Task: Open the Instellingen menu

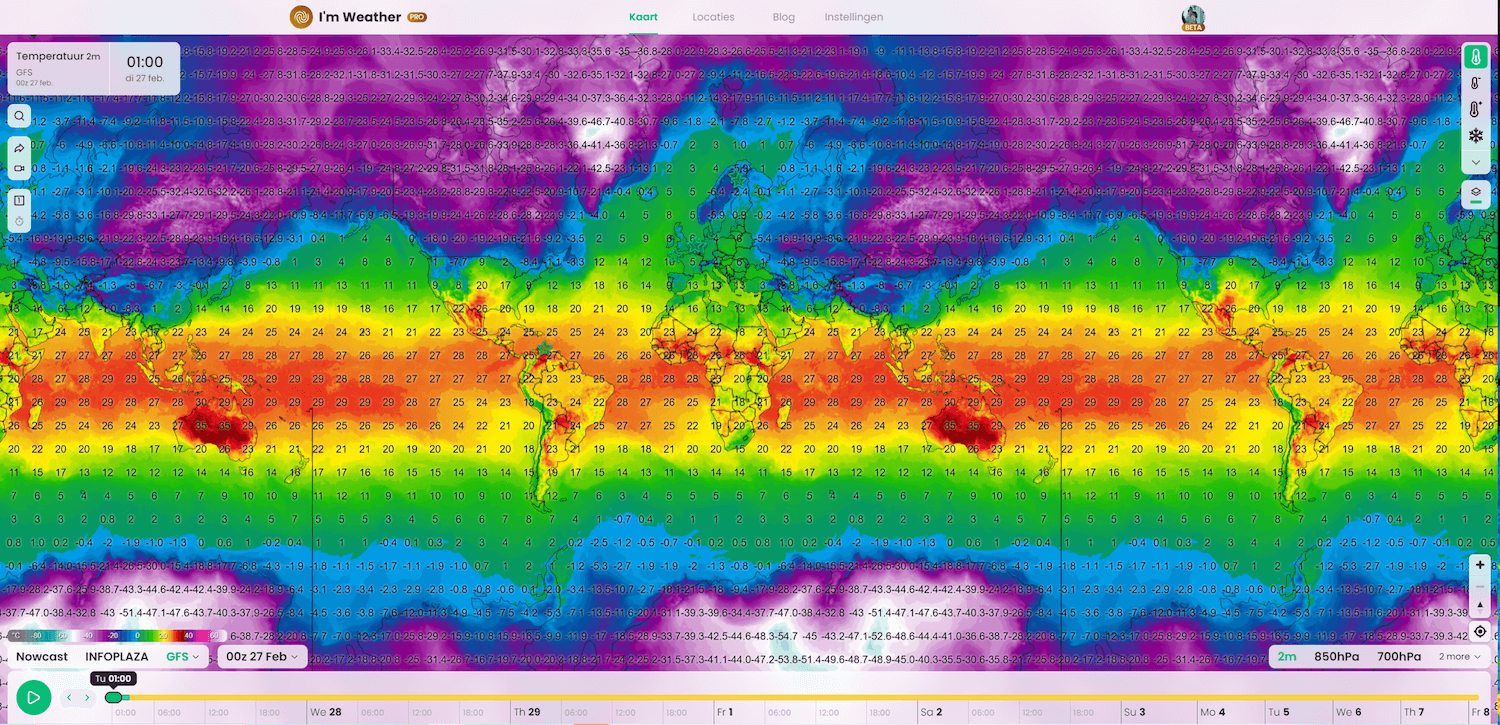Action: 853,17
